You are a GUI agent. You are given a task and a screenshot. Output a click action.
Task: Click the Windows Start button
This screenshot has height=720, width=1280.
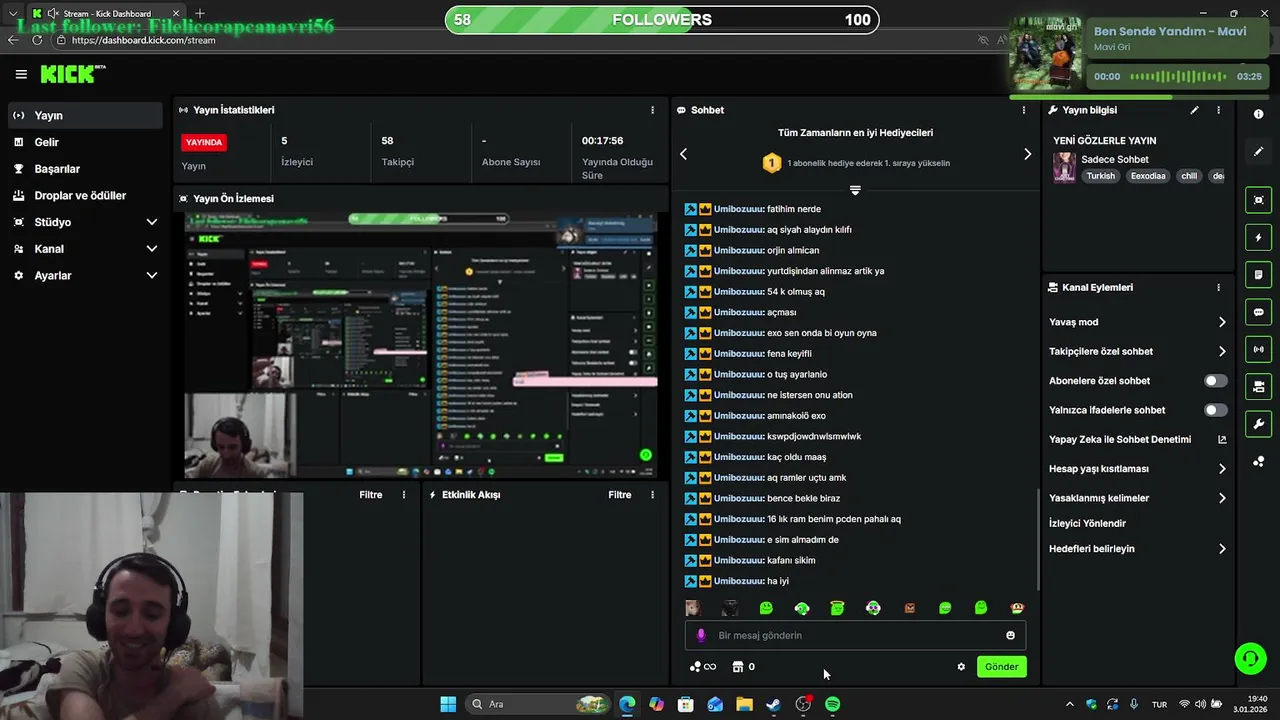(x=448, y=704)
